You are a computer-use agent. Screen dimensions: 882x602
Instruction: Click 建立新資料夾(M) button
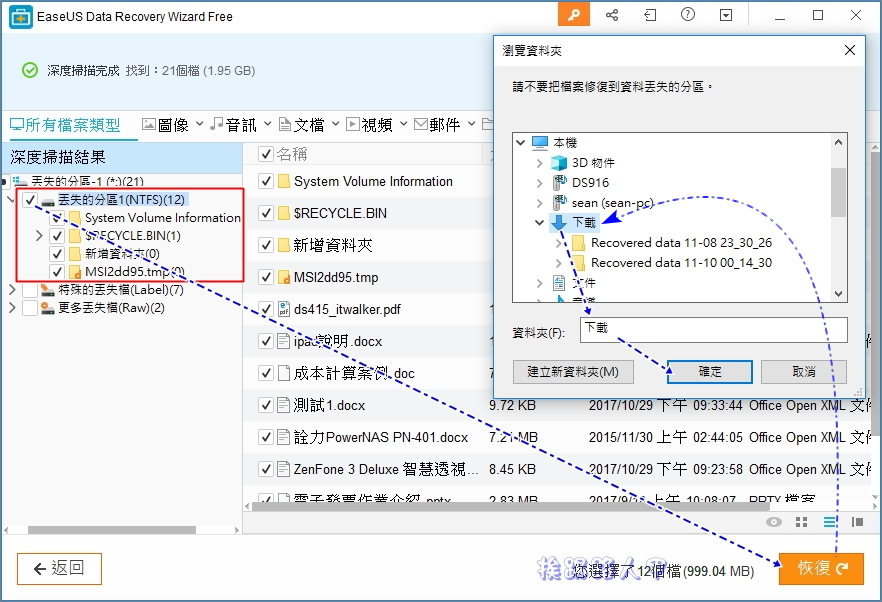pos(573,372)
